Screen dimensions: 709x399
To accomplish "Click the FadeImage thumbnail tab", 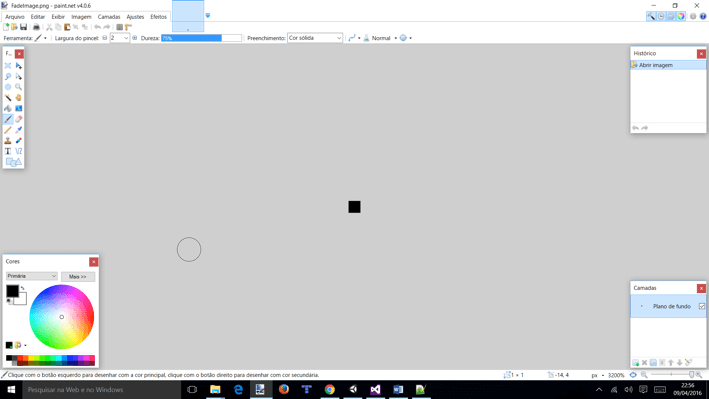I will coord(188,16).
